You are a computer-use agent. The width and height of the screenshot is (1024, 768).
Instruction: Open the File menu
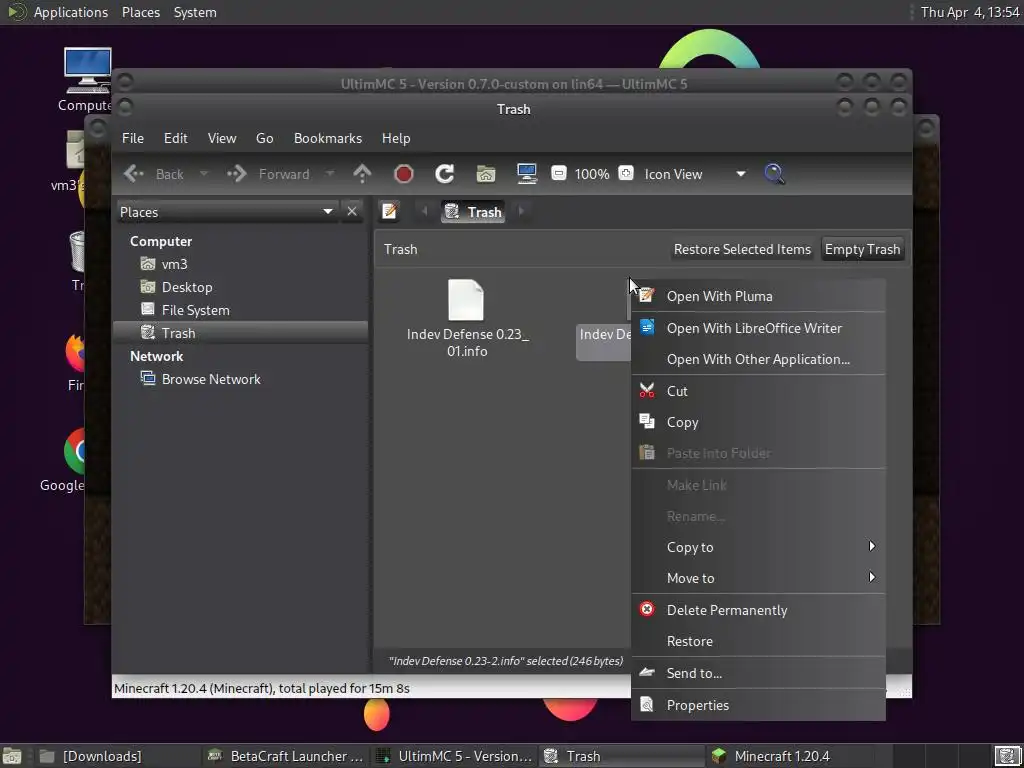[x=133, y=138]
